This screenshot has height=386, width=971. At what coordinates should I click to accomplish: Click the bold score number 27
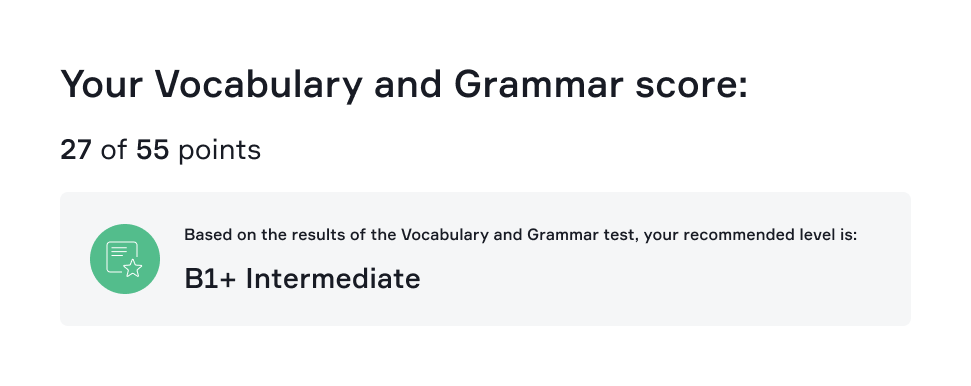(76, 150)
